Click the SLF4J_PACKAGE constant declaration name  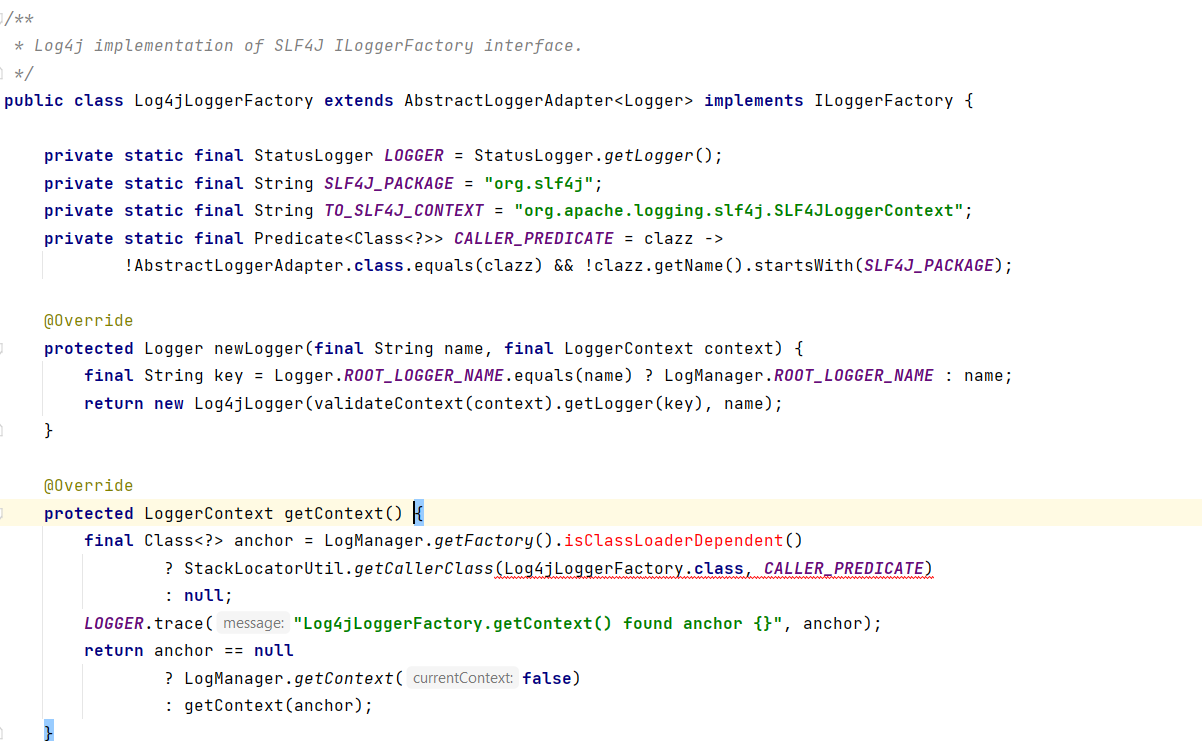[389, 184]
